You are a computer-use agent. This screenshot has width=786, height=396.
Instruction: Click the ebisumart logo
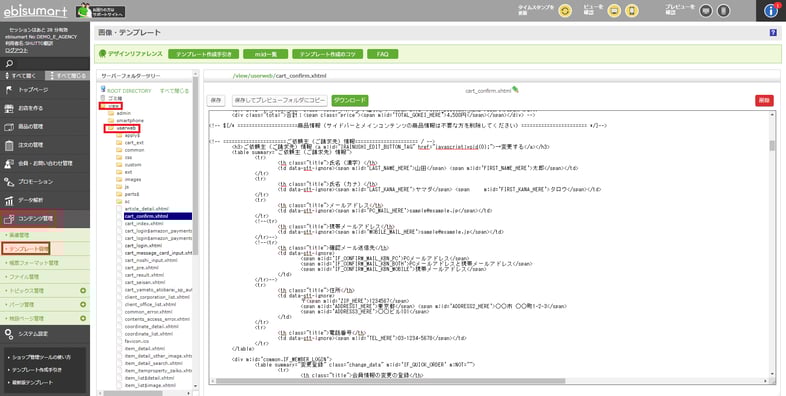pos(35,11)
